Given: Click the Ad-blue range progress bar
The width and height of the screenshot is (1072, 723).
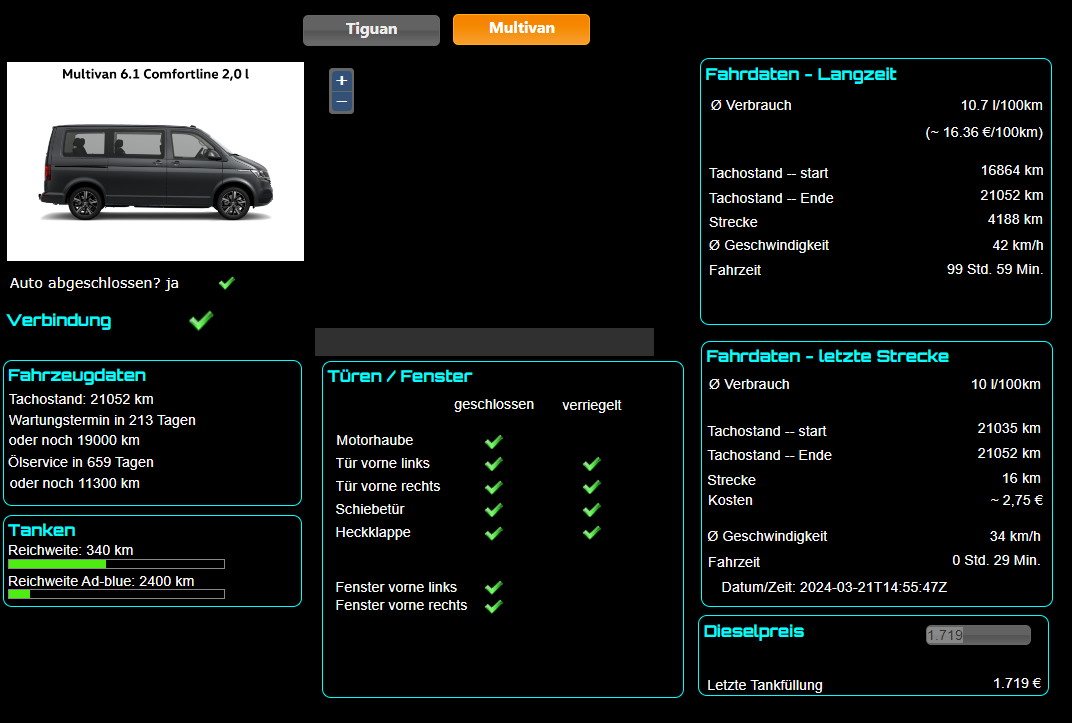Looking at the screenshot, I should click(x=116, y=594).
